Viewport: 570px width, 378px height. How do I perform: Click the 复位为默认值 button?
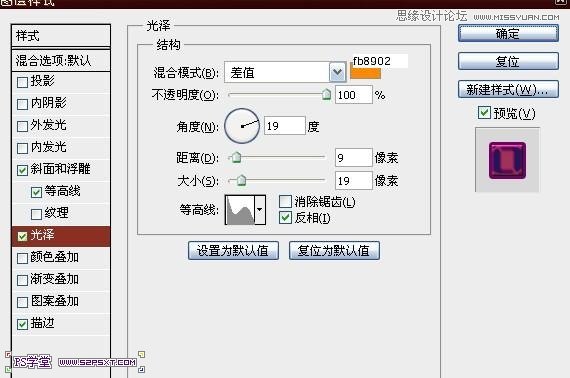(334, 250)
